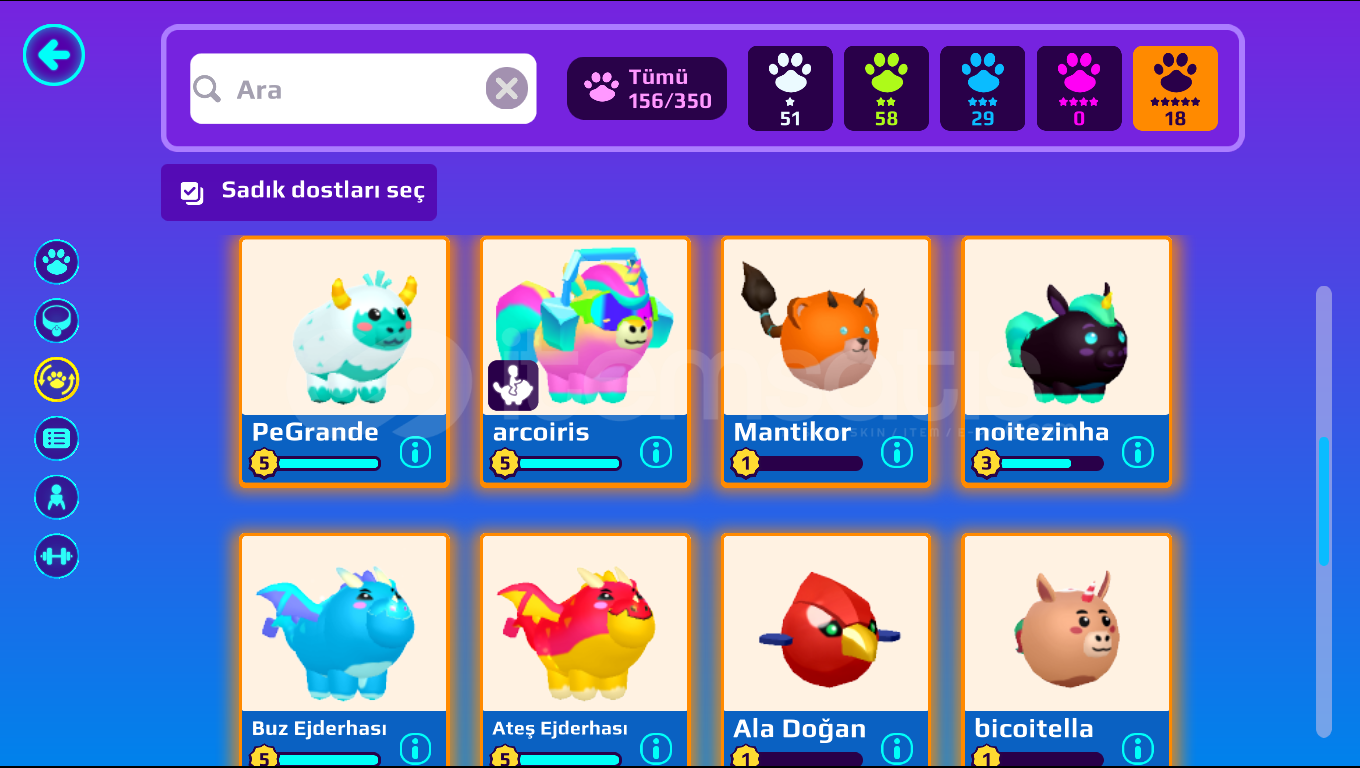Filter by two-star pets (58)
Screen dimensions: 1360x768
(886, 88)
